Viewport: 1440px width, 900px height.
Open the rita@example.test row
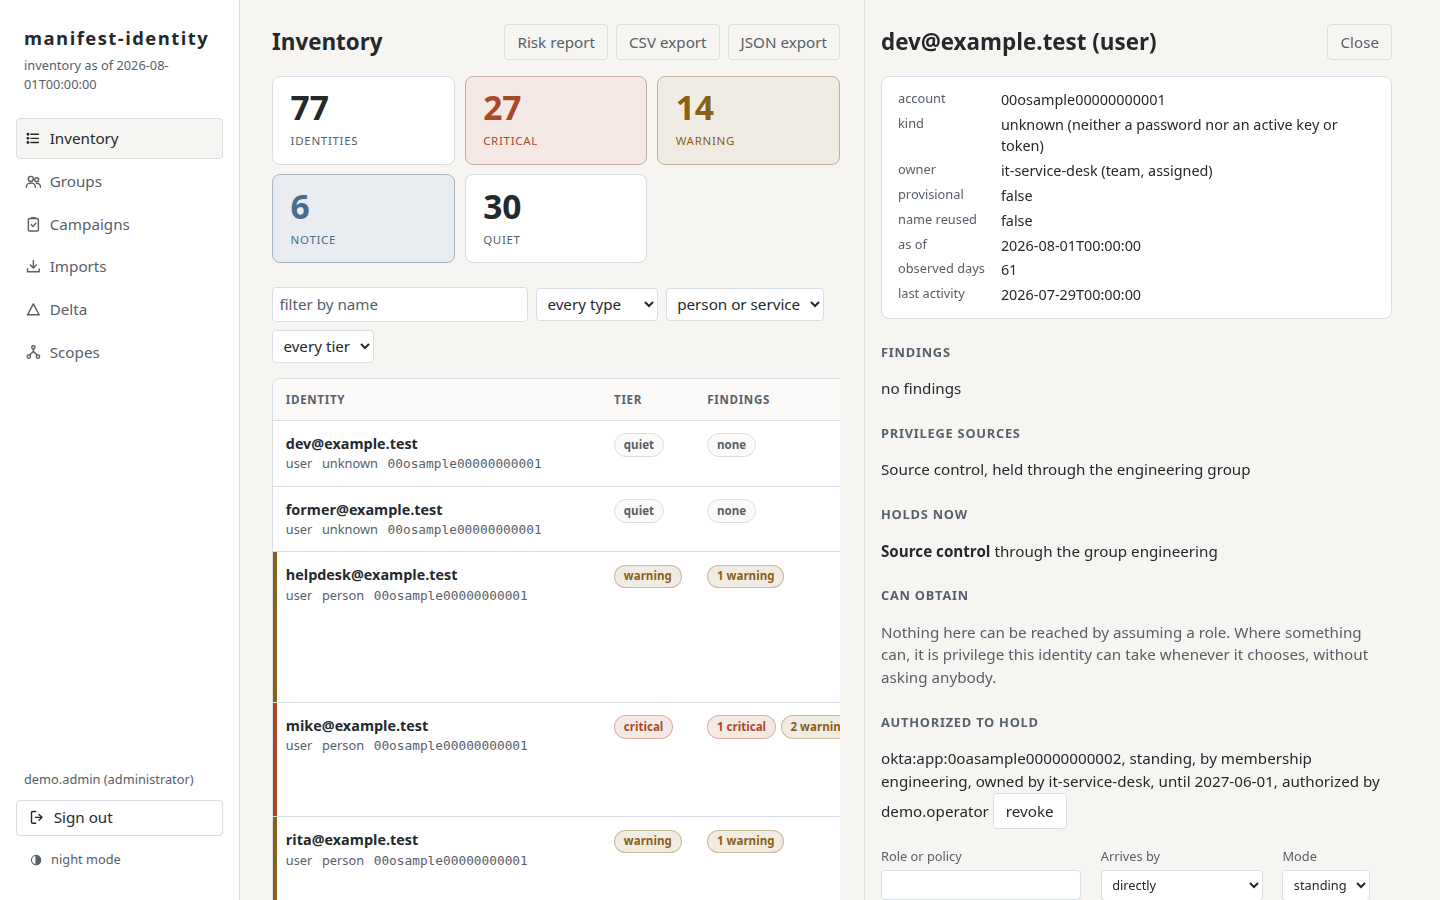556,858
